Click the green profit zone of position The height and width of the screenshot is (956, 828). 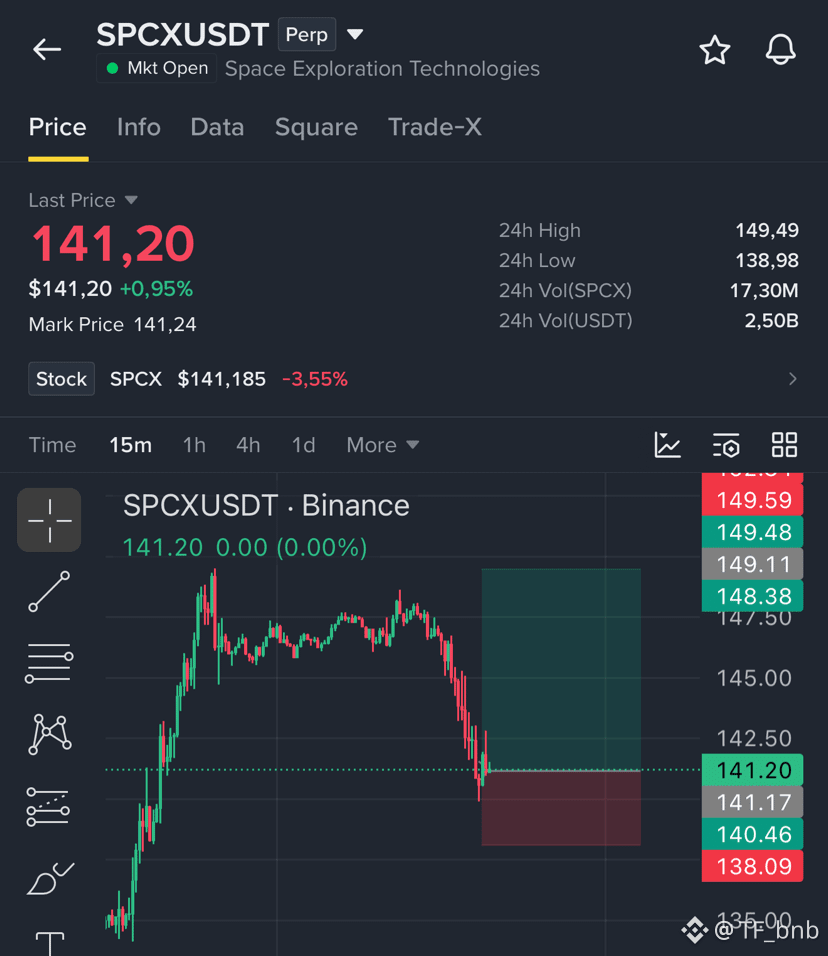click(561, 669)
